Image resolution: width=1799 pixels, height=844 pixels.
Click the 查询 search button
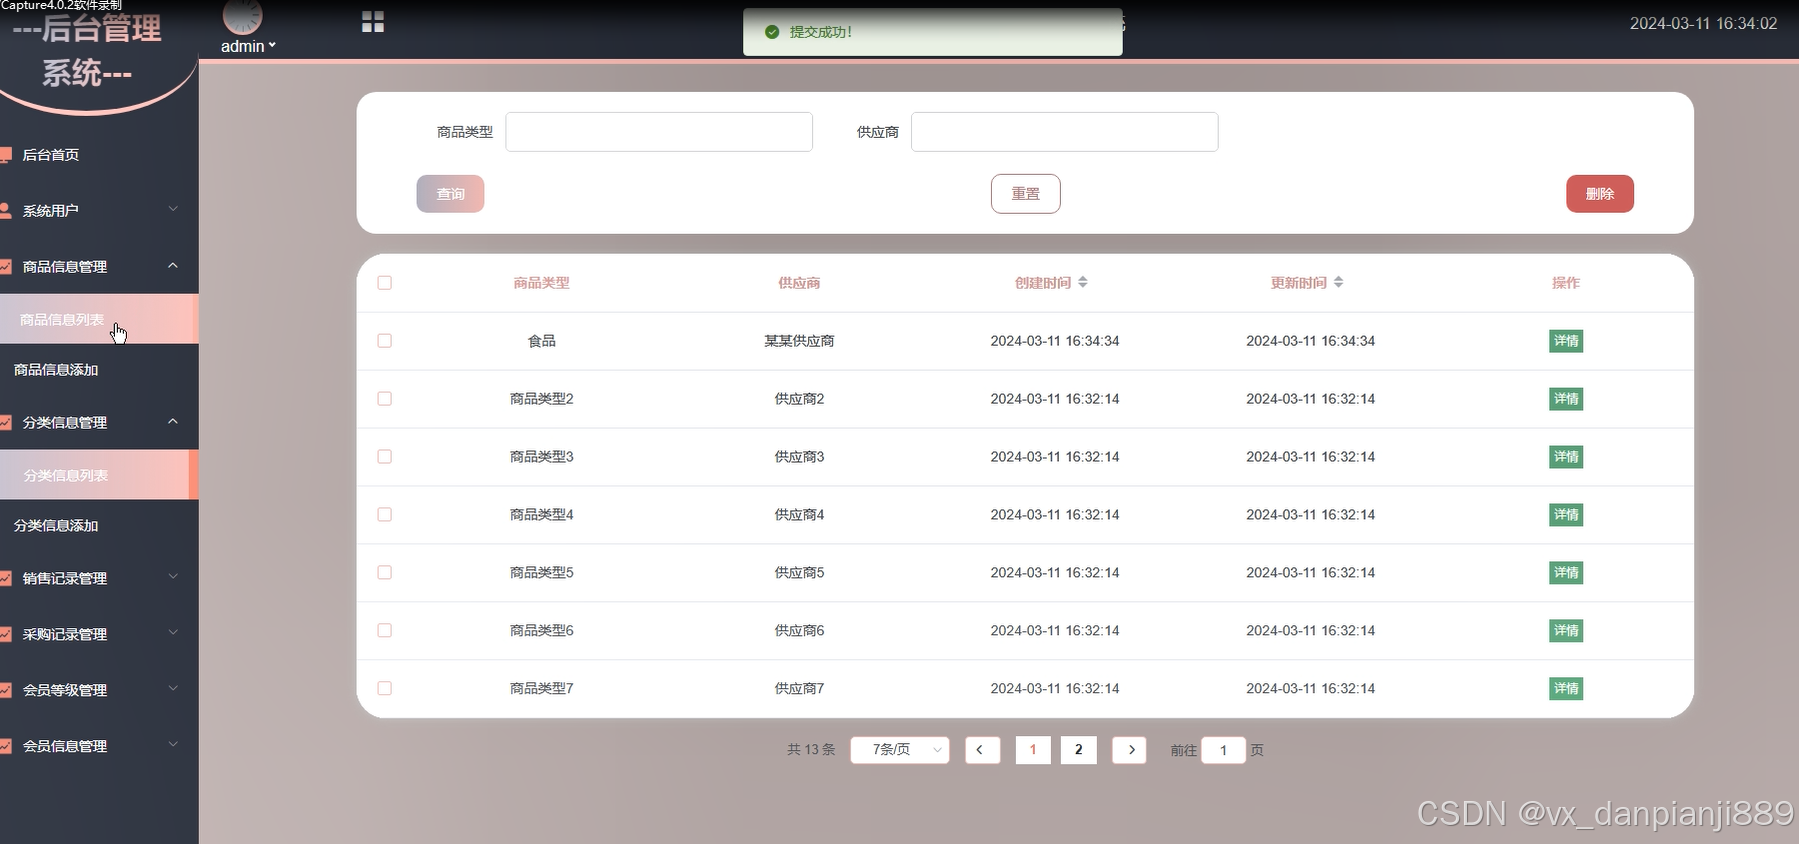click(450, 194)
